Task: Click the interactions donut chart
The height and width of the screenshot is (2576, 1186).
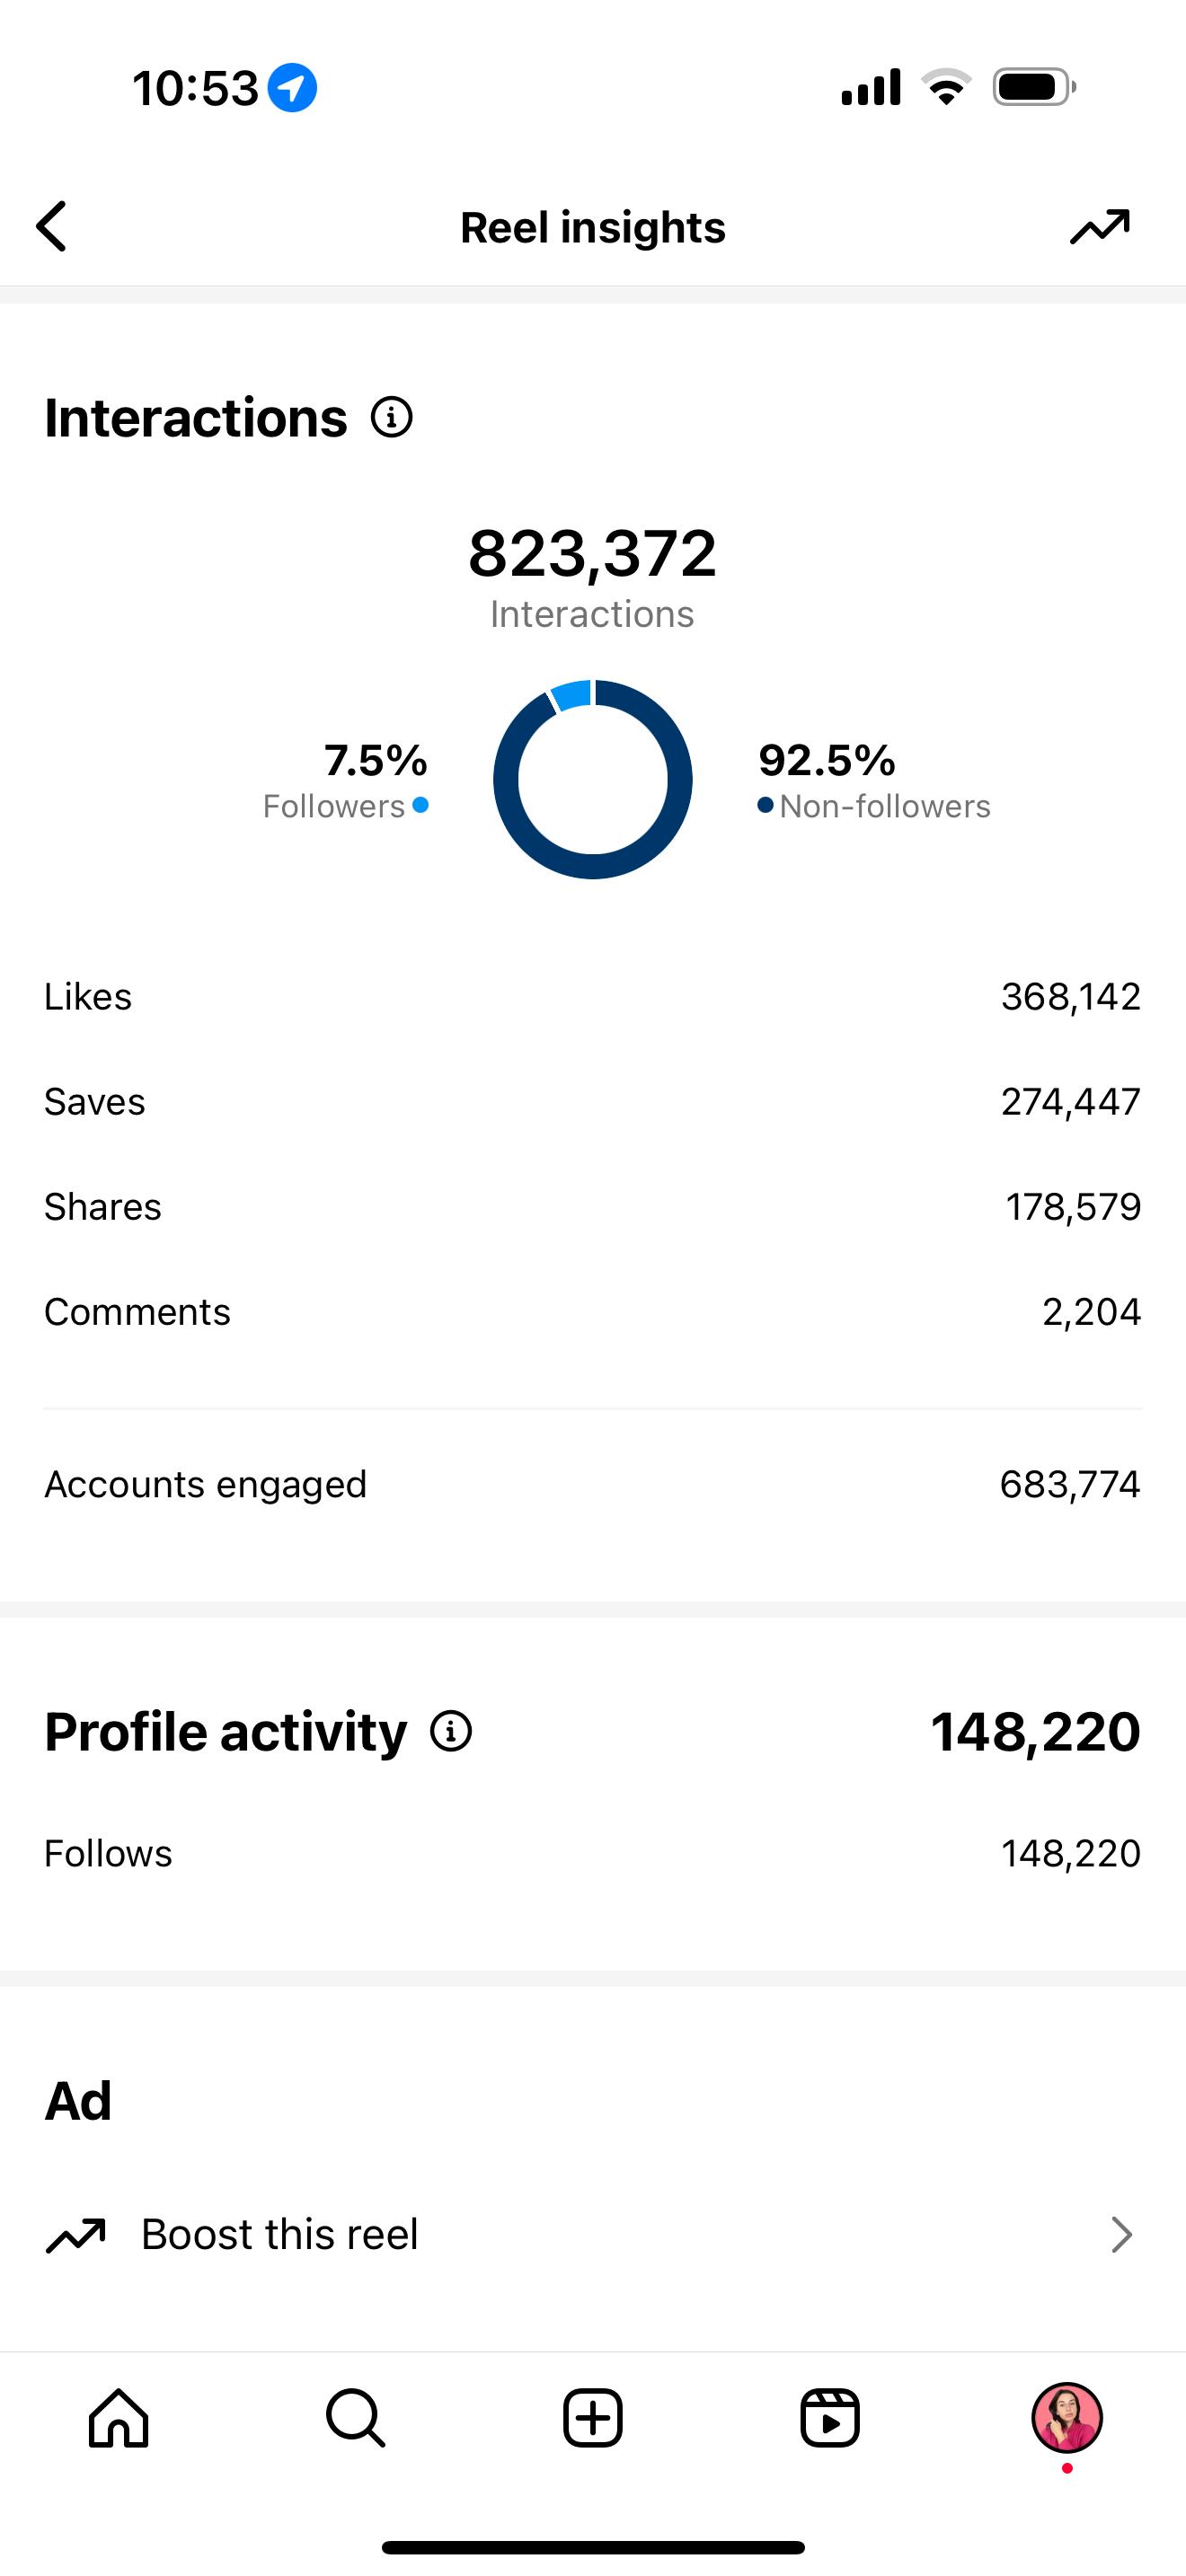Action: pos(593,779)
